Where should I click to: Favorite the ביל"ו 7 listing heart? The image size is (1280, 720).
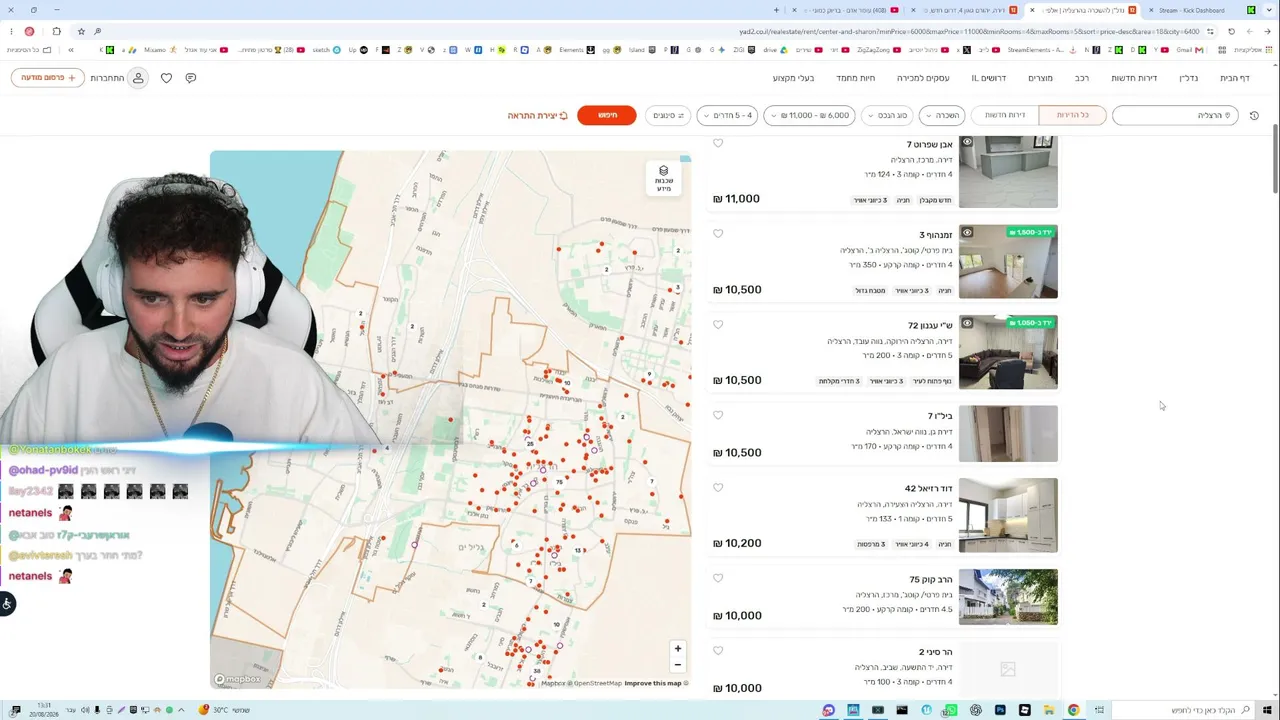(x=718, y=415)
